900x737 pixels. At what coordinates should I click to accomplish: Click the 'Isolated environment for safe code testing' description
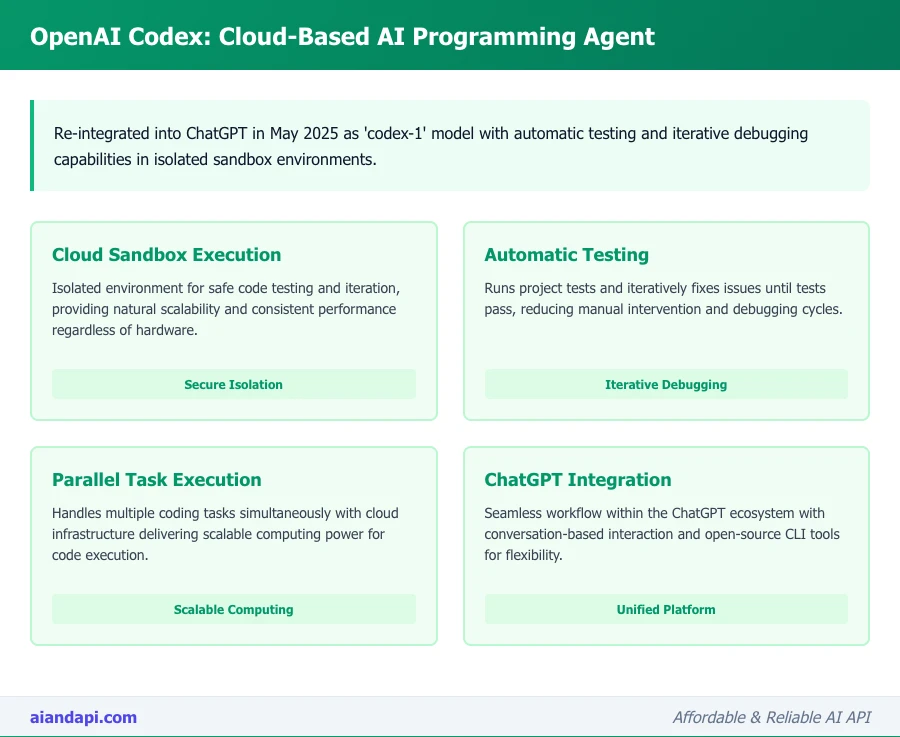tap(226, 309)
